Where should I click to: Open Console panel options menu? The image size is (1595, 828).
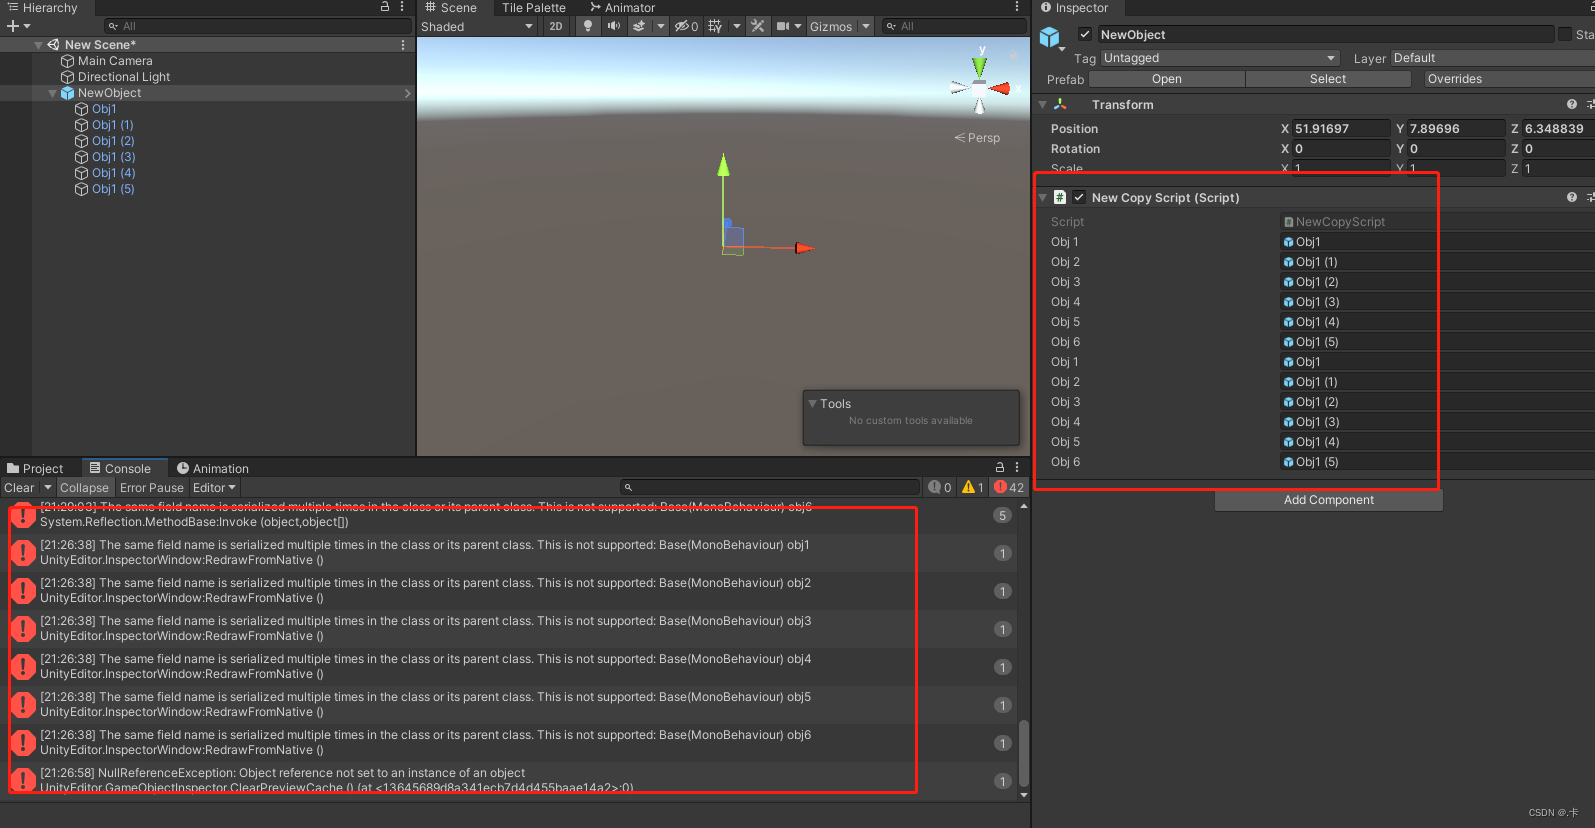point(1017,467)
